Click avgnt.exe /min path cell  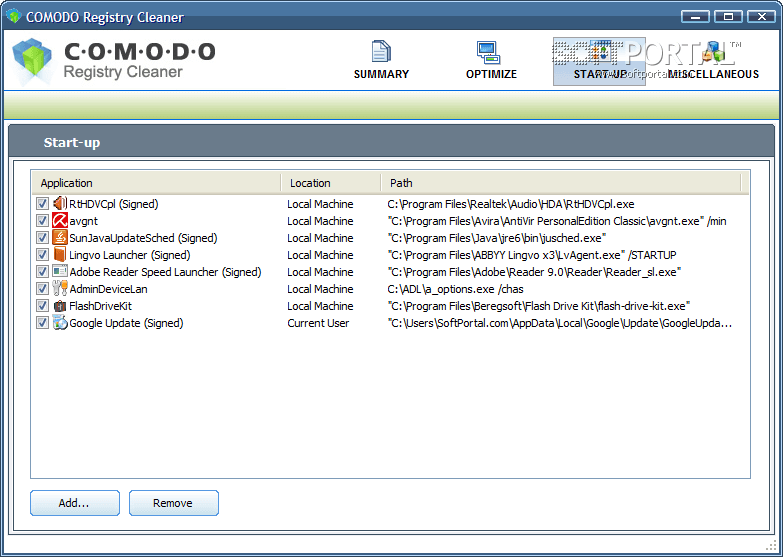click(x=557, y=221)
